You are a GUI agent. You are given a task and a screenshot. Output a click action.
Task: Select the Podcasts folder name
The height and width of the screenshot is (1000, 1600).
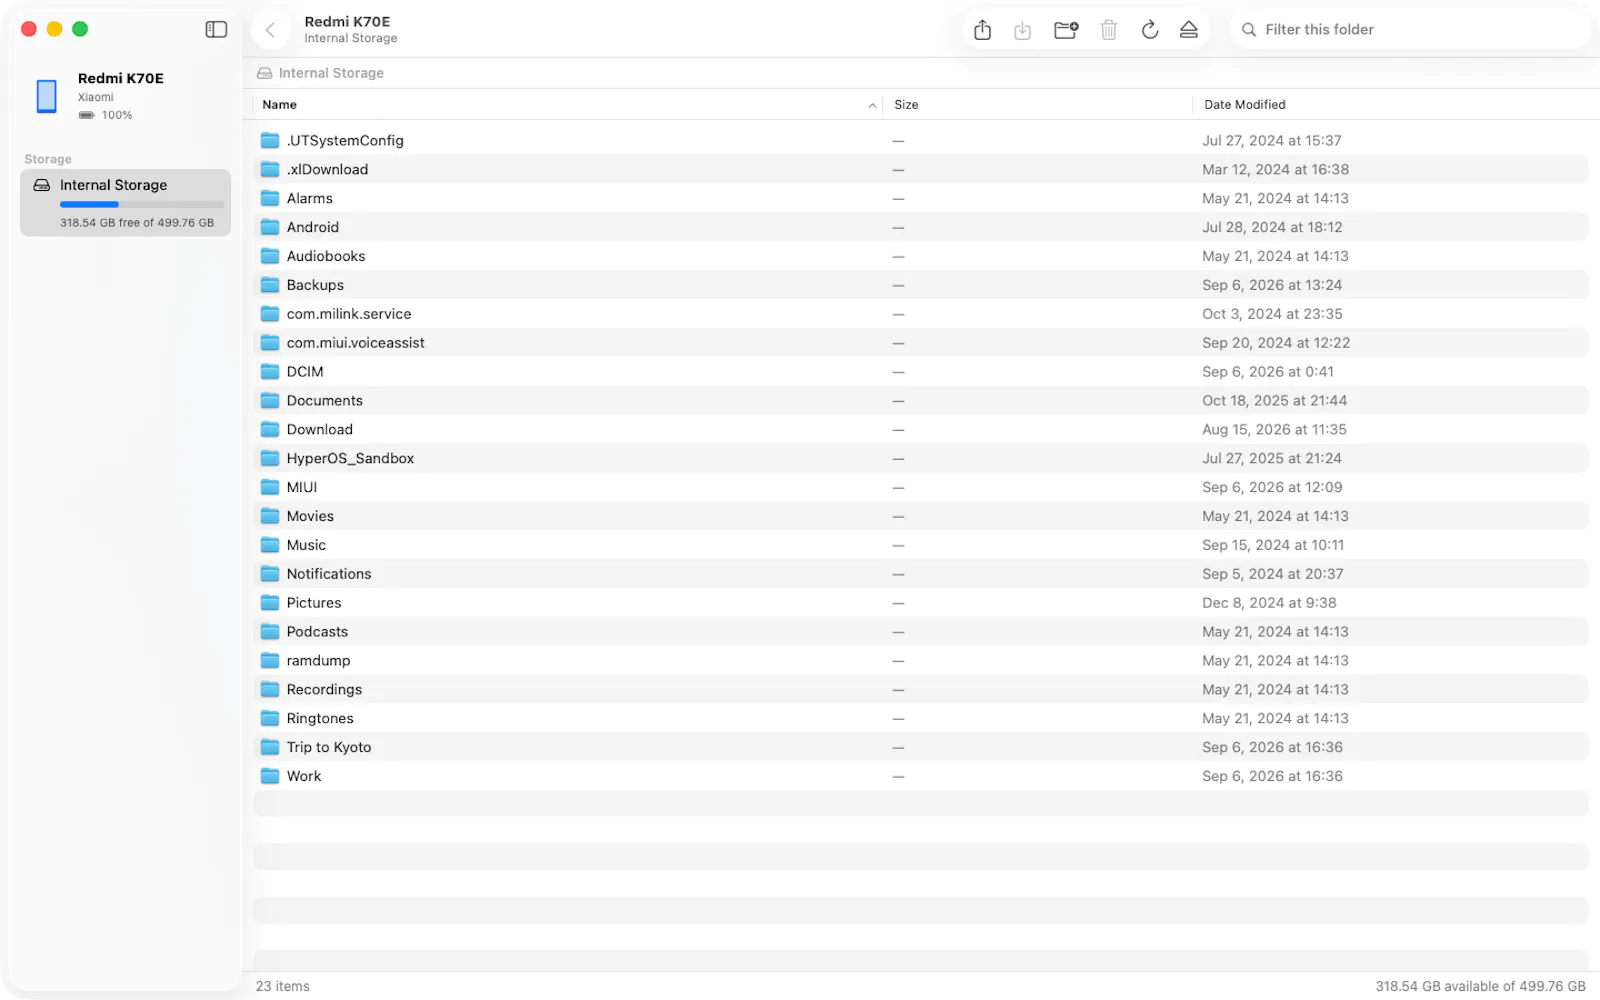click(x=317, y=632)
